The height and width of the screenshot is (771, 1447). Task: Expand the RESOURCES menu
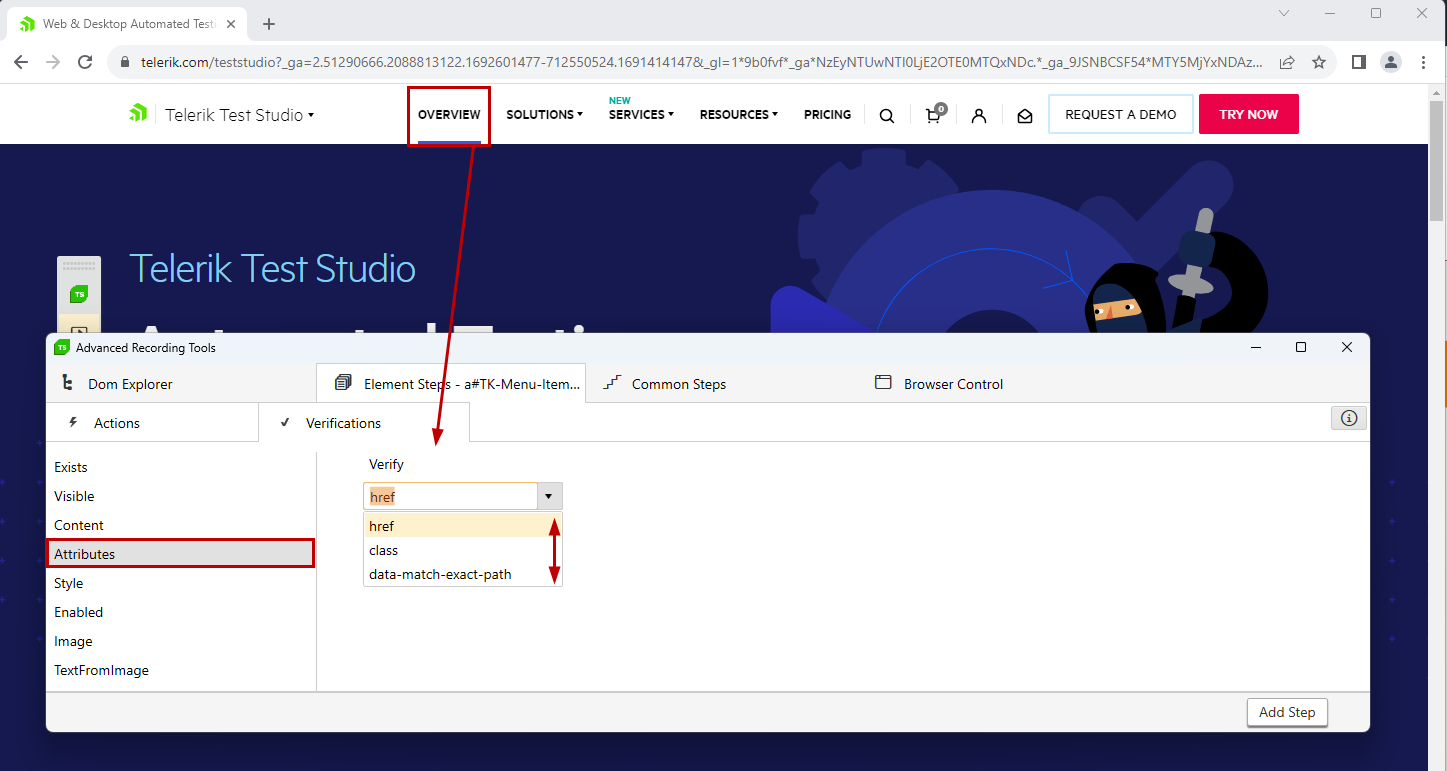point(739,115)
